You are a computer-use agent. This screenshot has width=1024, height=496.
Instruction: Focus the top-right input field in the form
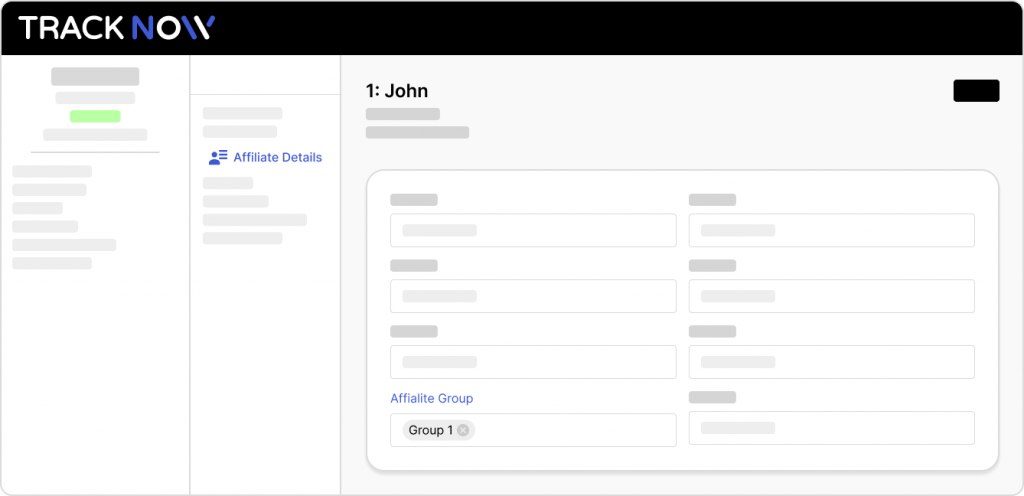[831, 230]
